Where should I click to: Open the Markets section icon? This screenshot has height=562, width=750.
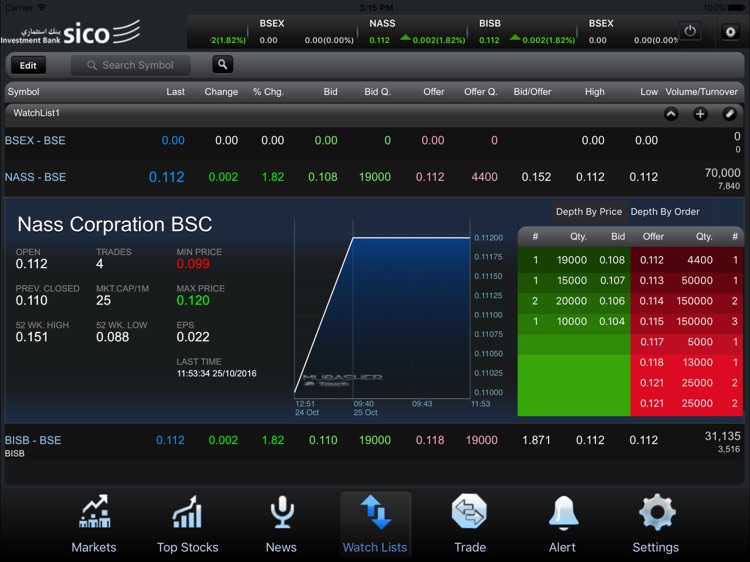[x=94, y=512]
